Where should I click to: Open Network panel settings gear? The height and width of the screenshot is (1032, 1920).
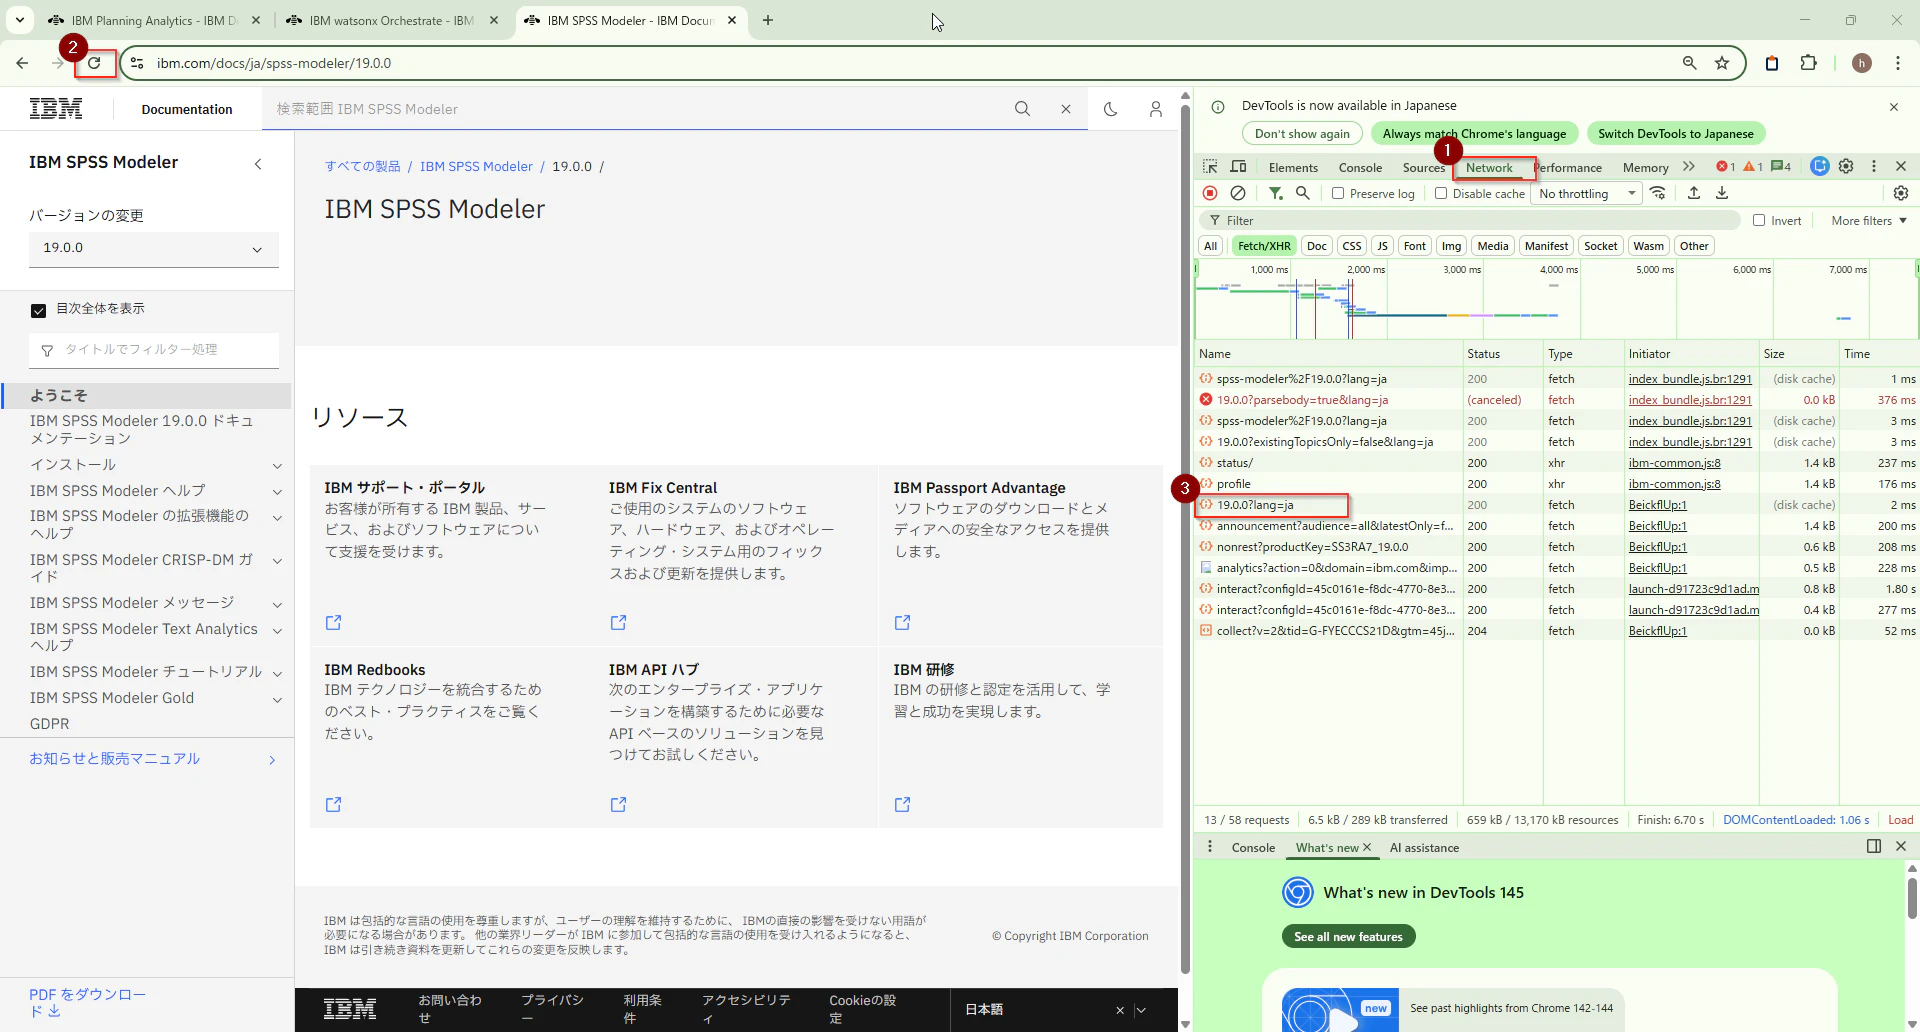pos(1901,193)
